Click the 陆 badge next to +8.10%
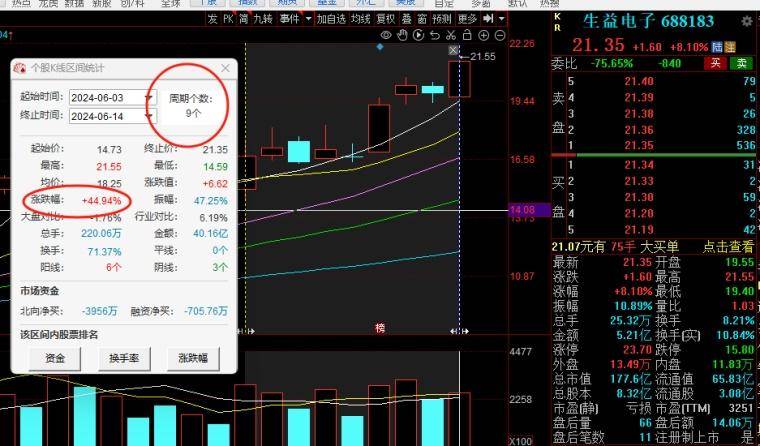This screenshot has width=760, height=446. click(x=717, y=47)
